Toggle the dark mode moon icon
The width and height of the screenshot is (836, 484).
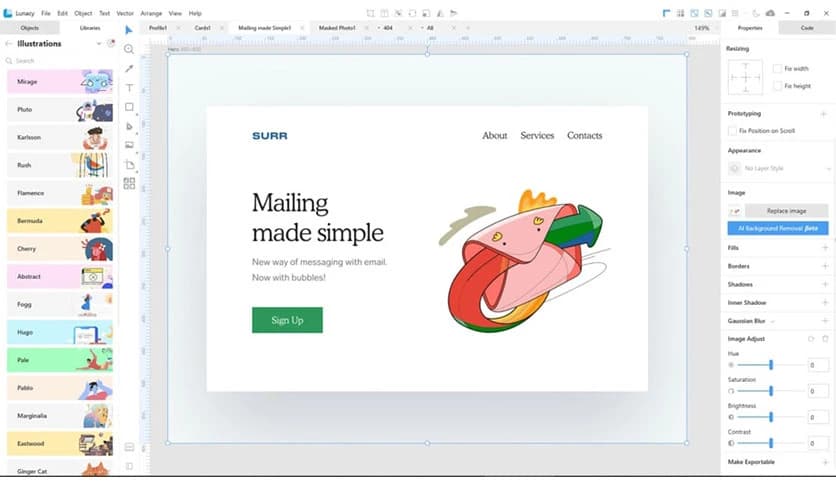pos(755,13)
